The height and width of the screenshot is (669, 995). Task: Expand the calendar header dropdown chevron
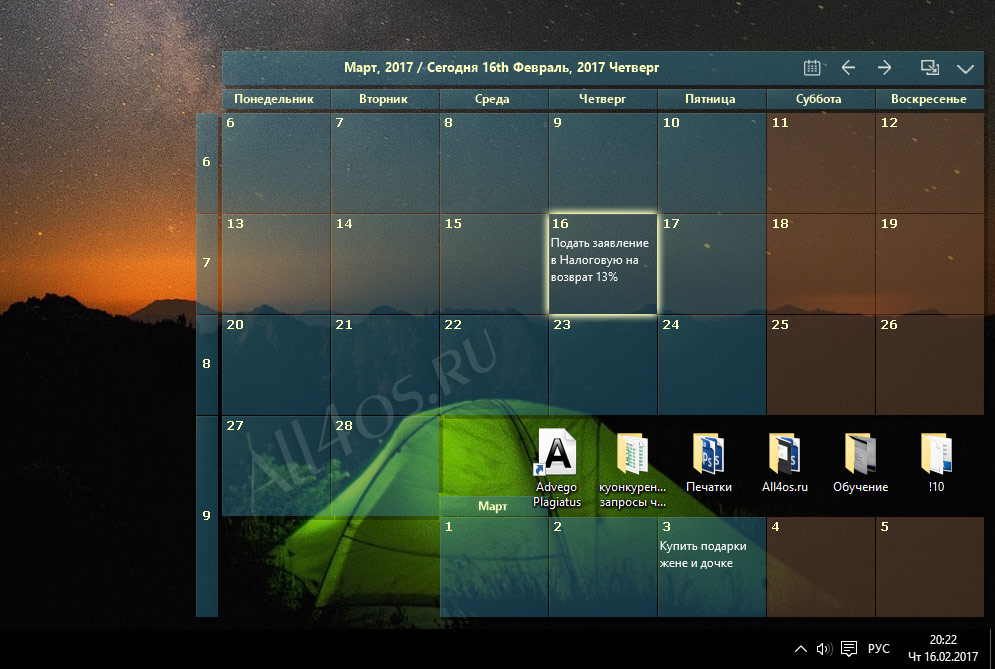point(965,69)
